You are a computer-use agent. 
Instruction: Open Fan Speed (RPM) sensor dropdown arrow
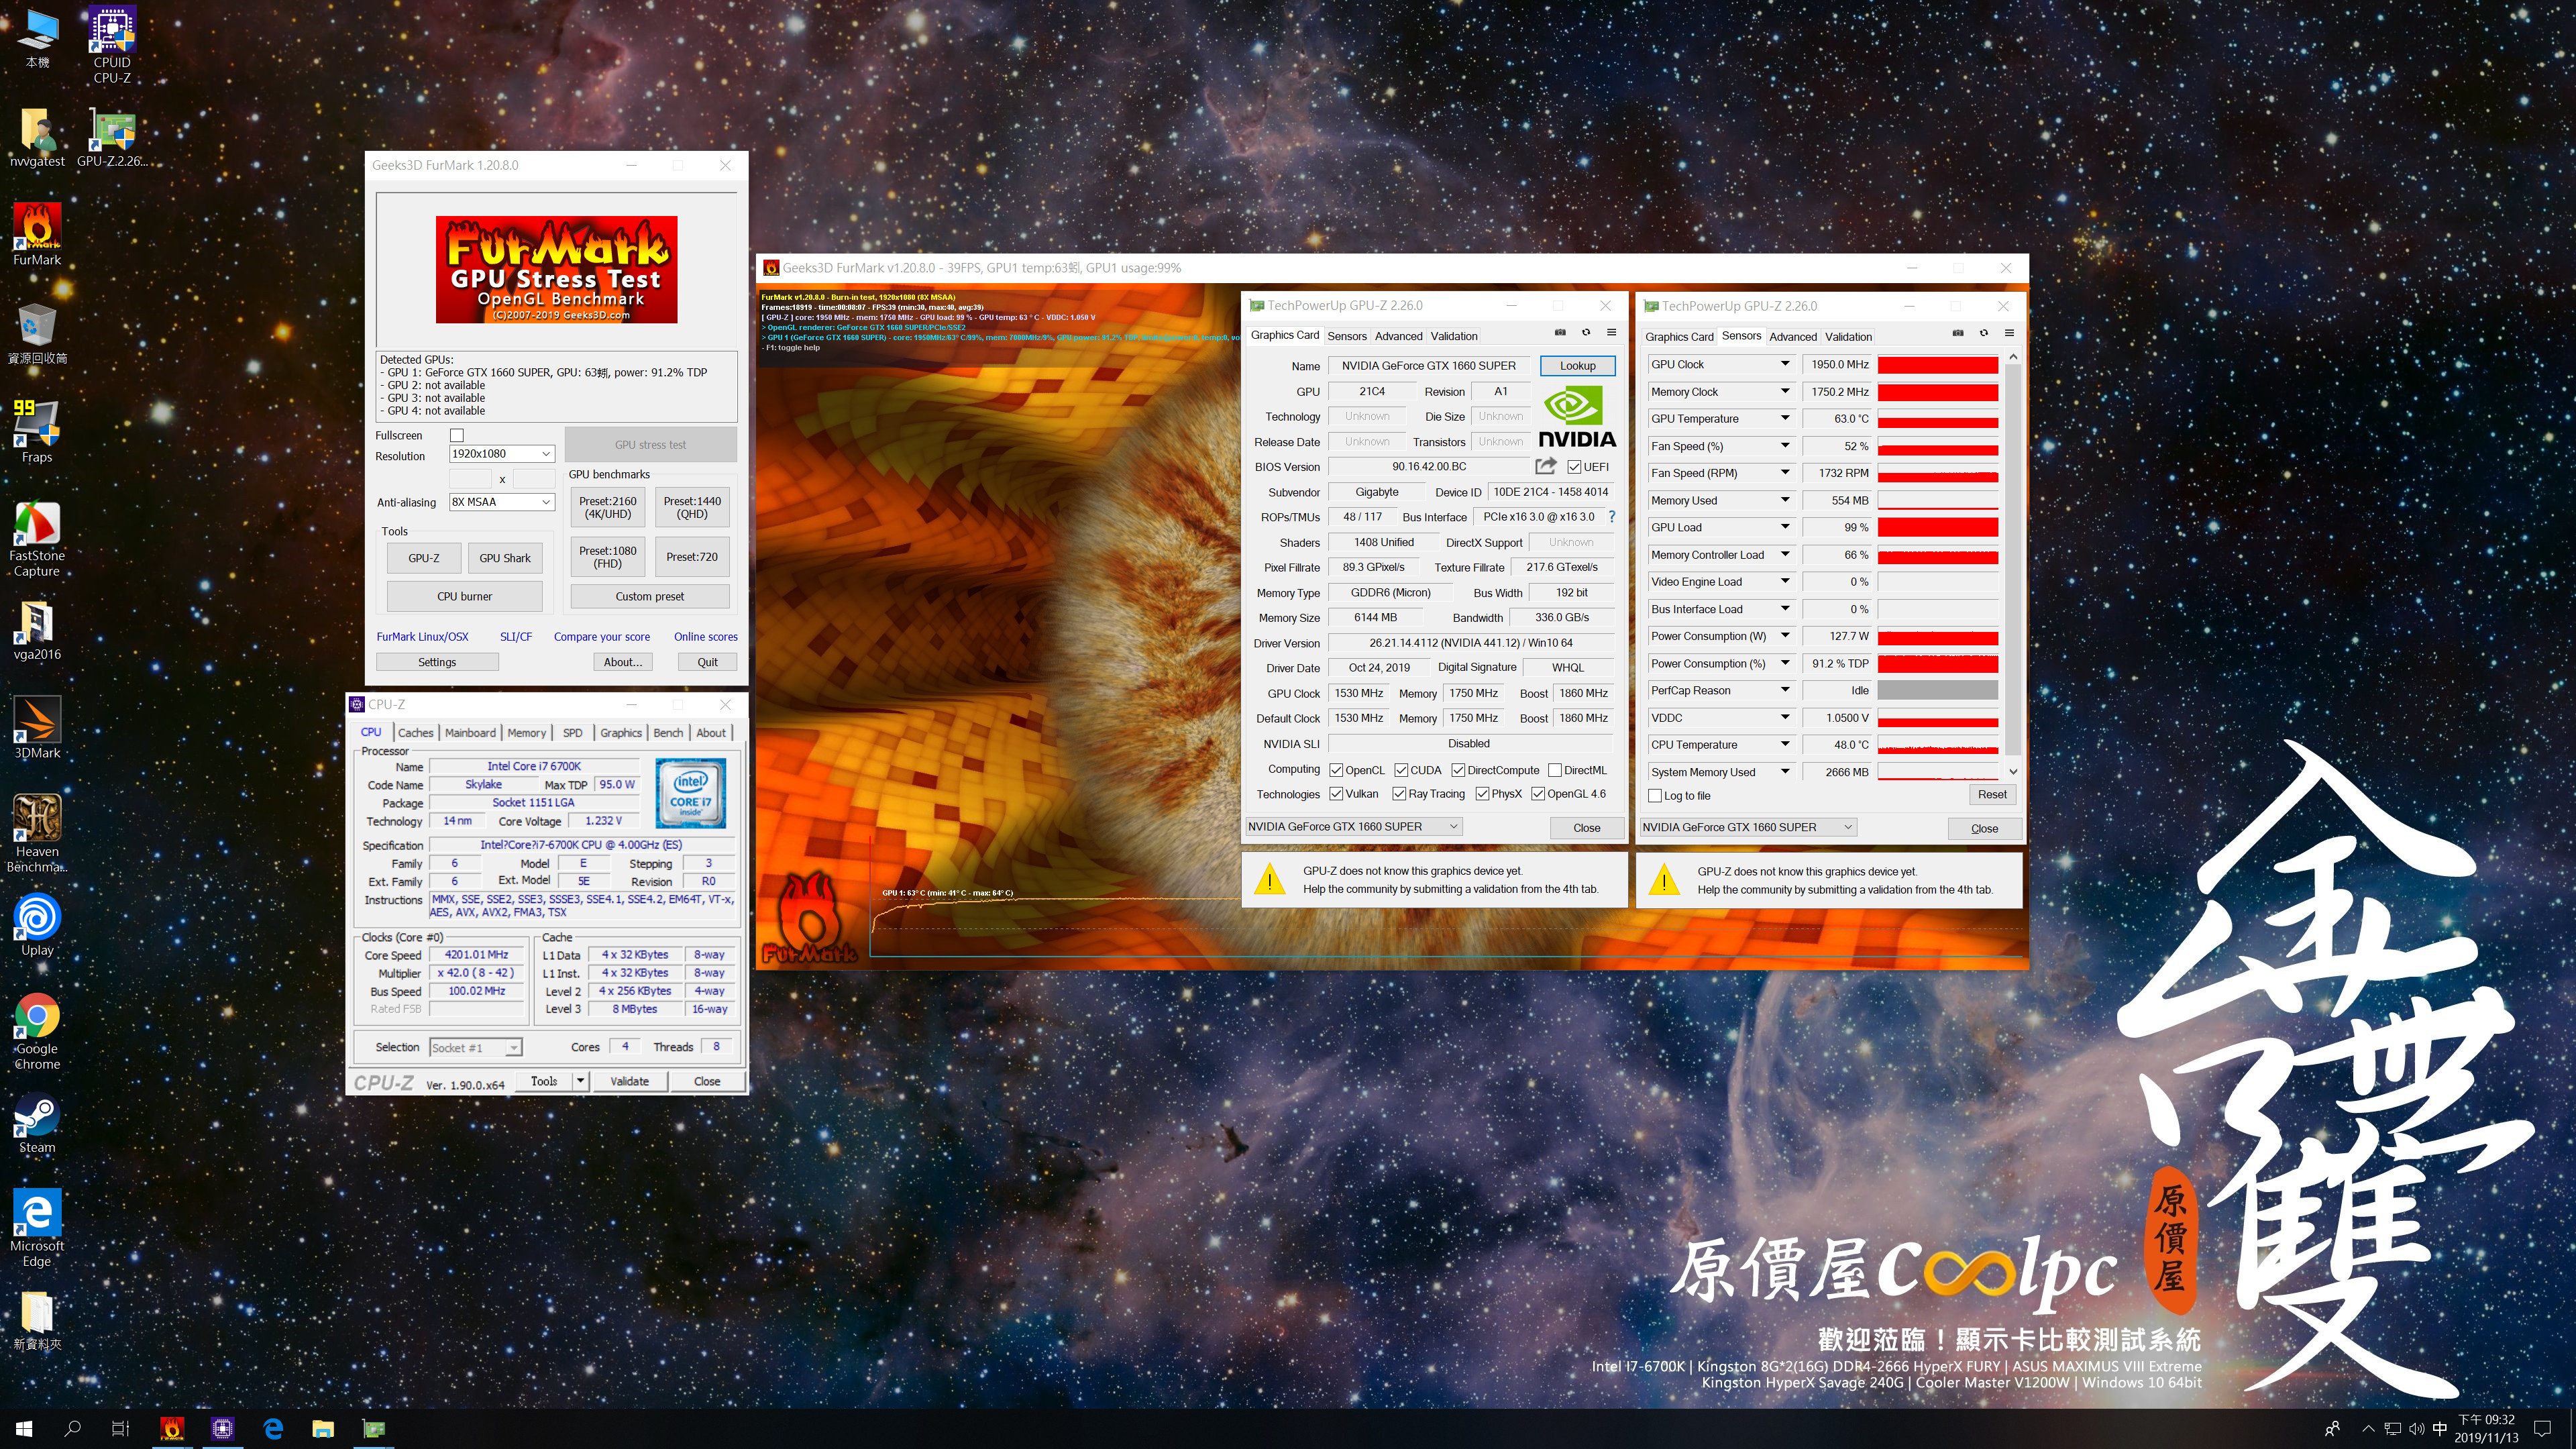point(1784,472)
